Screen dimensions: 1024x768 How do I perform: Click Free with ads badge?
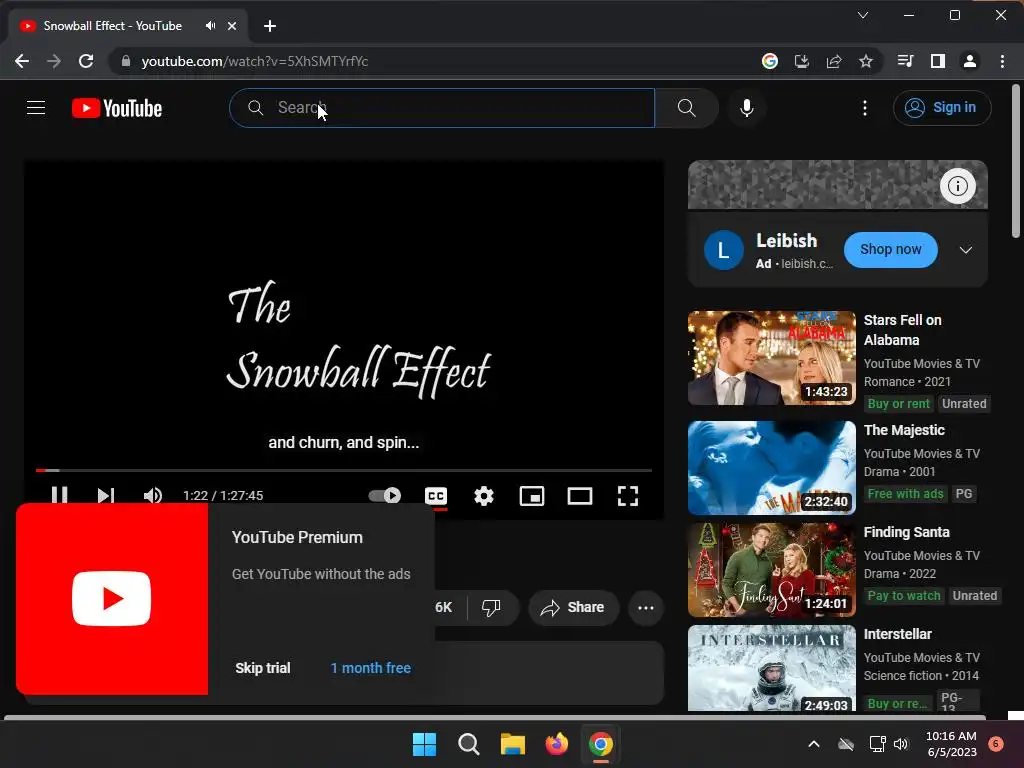(x=905, y=494)
